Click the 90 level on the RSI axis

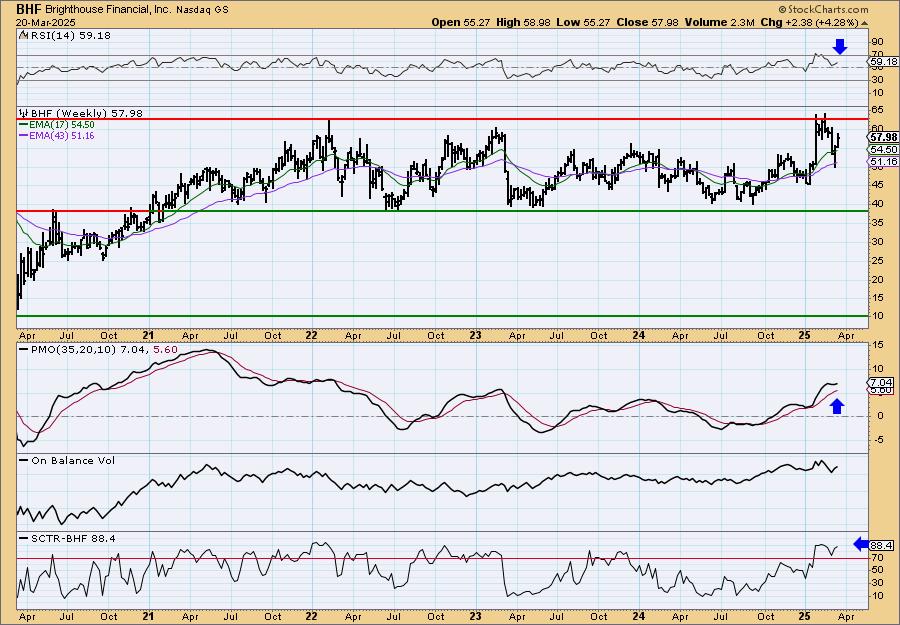(x=878, y=42)
